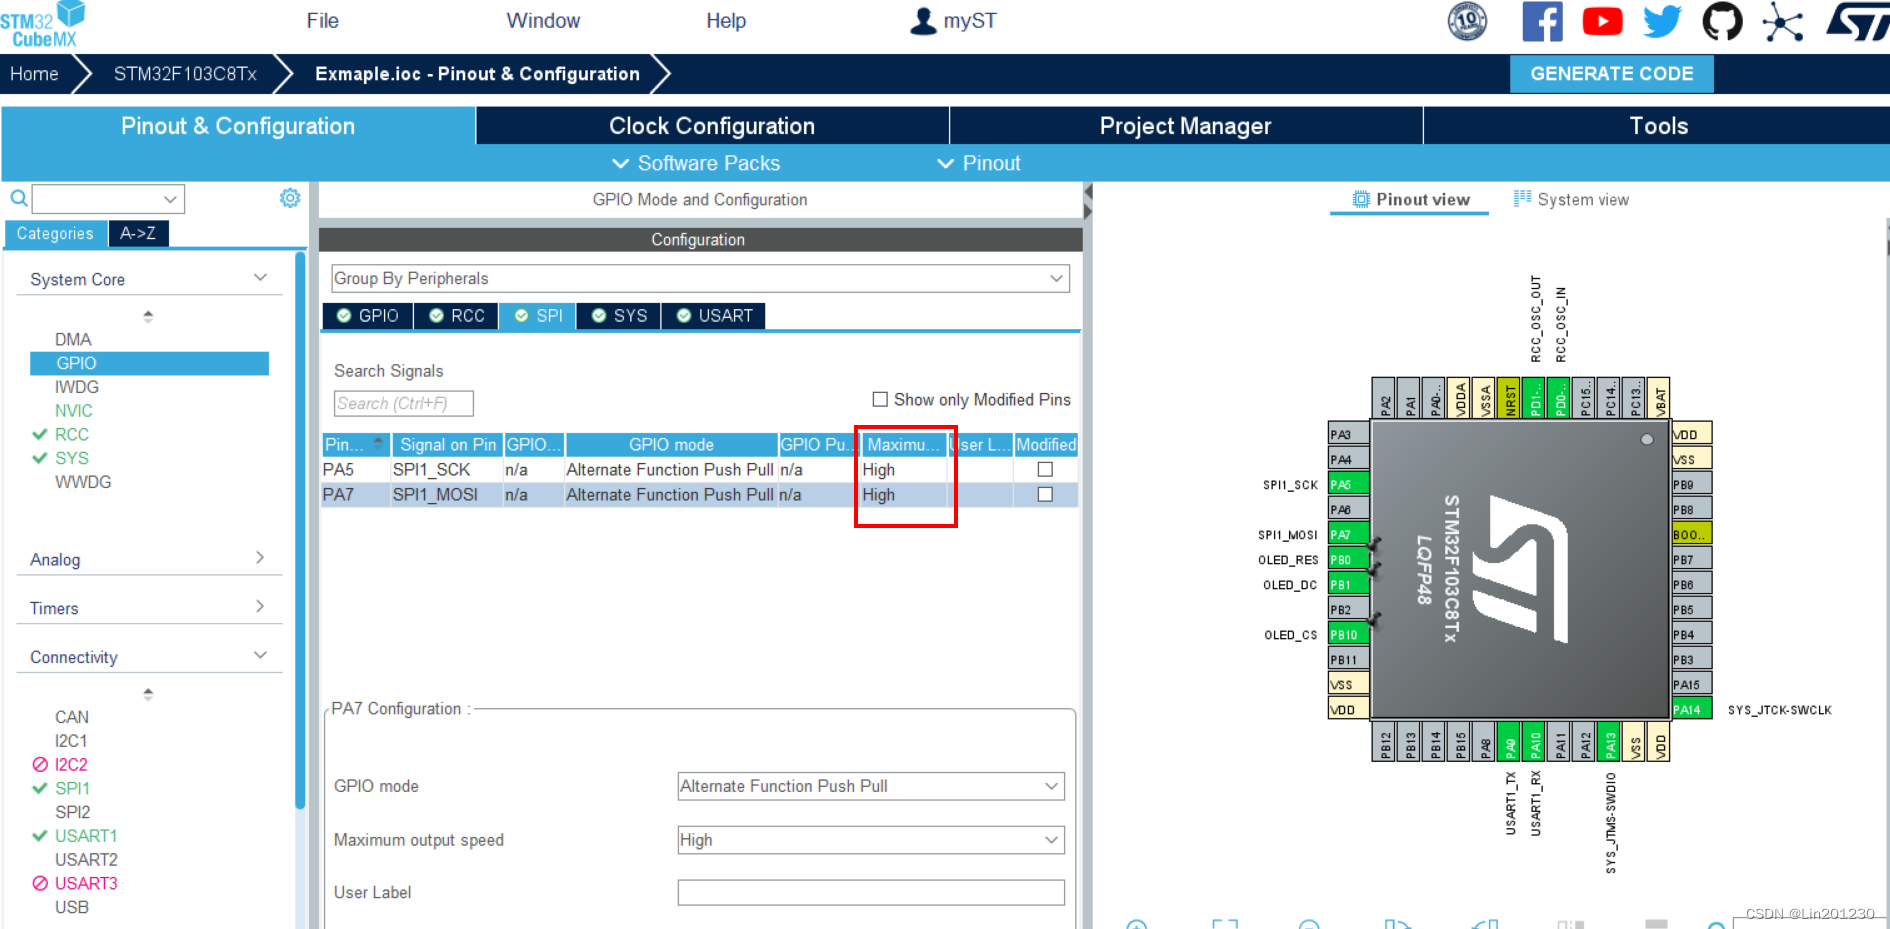Click the 10-year anniversary badge icon
Image resolution: width=1890 pixels, height=929 pixels.
[x=1467, y=21]
